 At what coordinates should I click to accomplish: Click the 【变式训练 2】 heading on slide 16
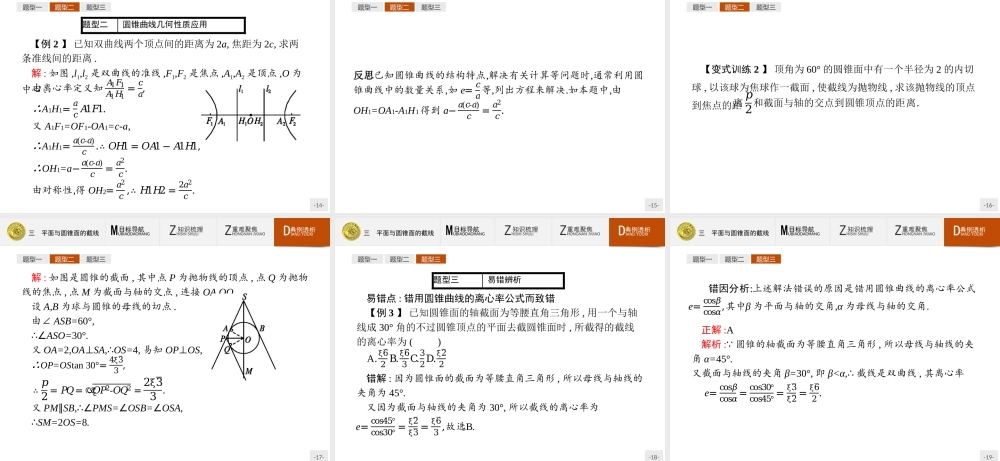(735, 69)
